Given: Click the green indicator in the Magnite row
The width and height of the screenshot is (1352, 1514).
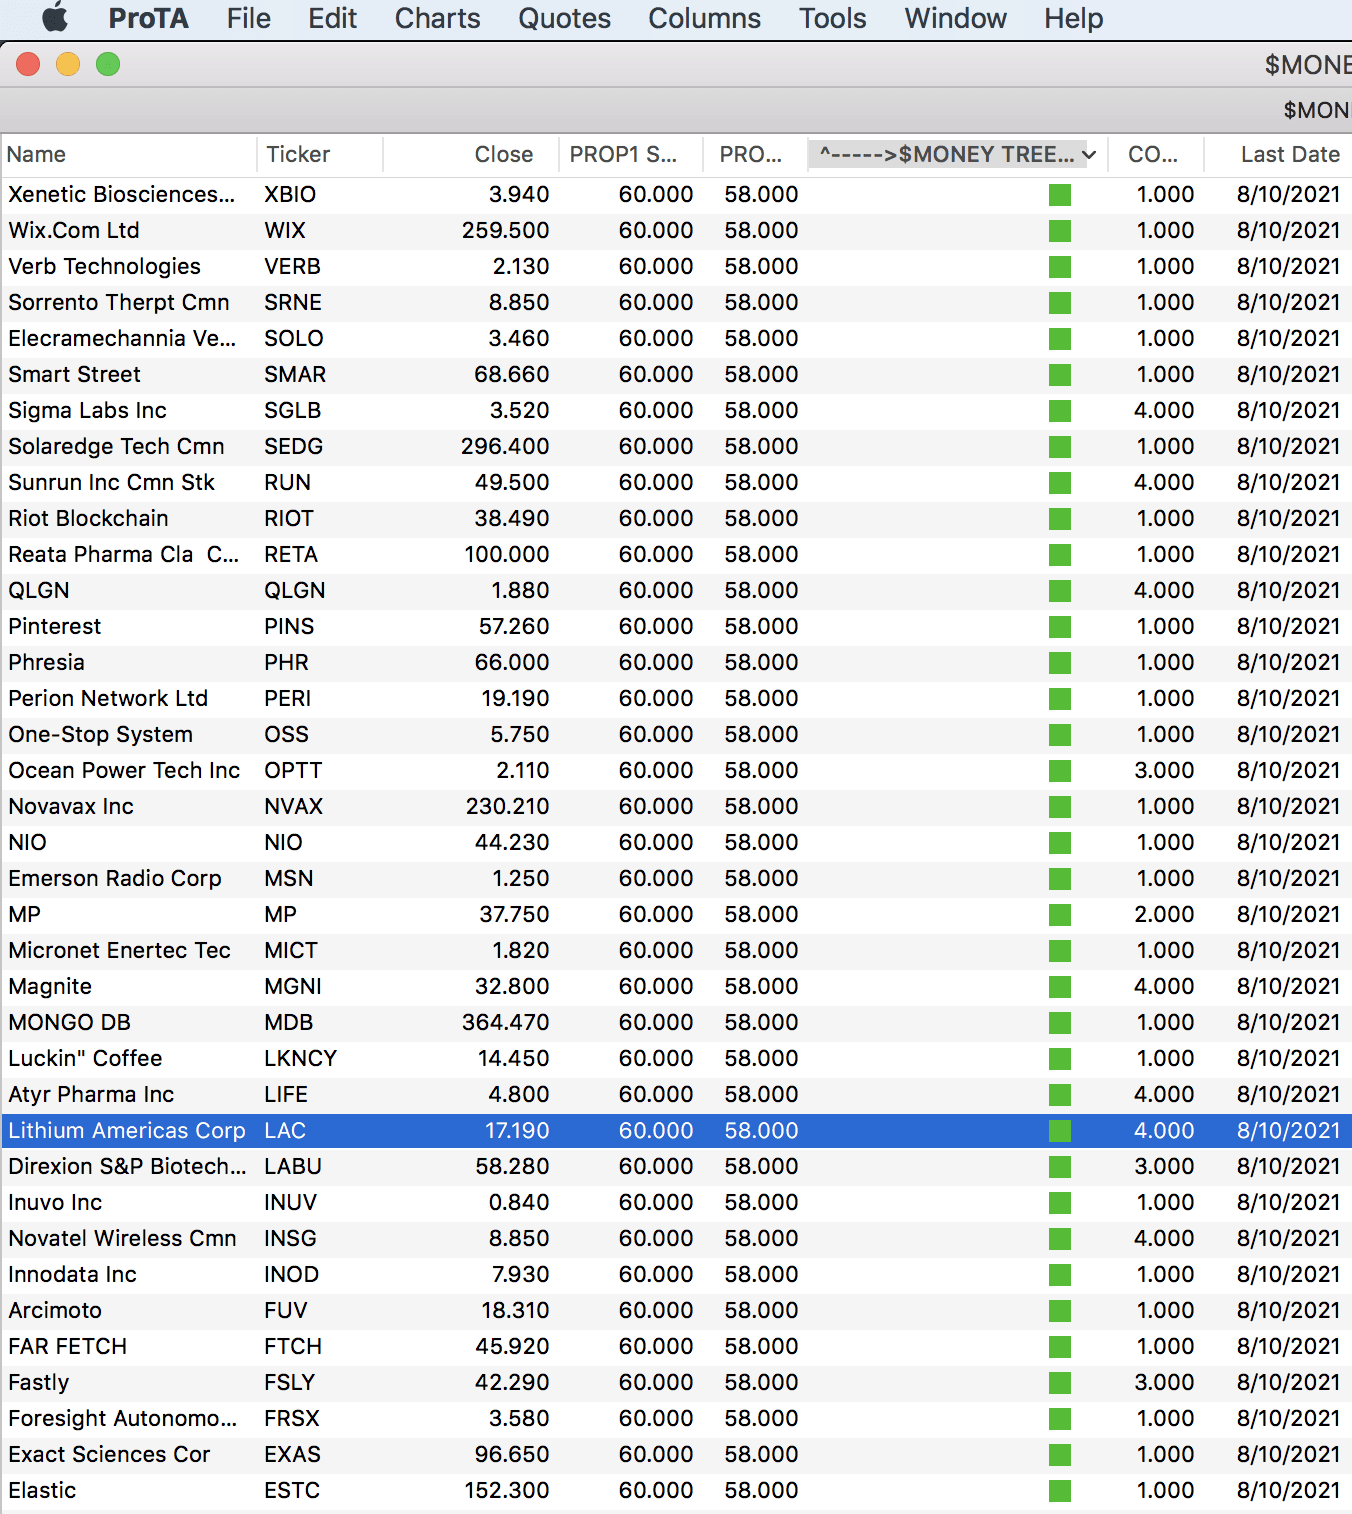Looking at the screenshot, I should [x=1060, y=987].
